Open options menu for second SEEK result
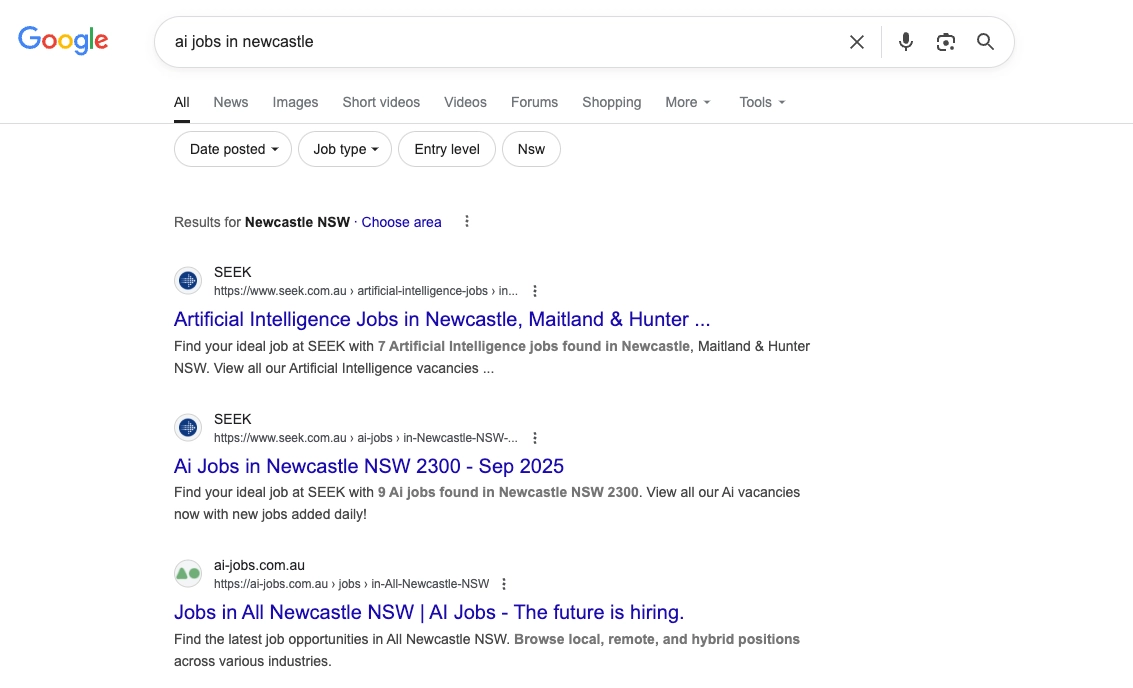The width and height of the screenshot is (1133, 688). 535,438
